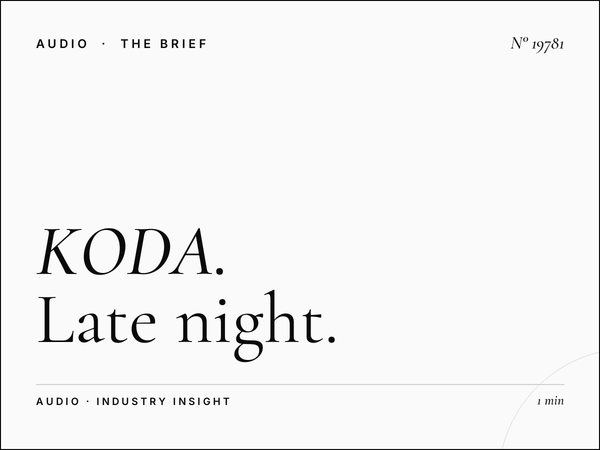Click the footer AUDIO category tag
The width and height of the screenshot is (600, 450).
coord(58,401)
